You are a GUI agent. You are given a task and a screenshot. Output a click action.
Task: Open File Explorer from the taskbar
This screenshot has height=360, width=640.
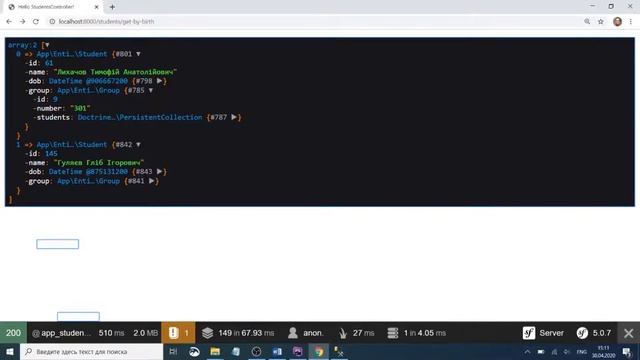(215, 351)
